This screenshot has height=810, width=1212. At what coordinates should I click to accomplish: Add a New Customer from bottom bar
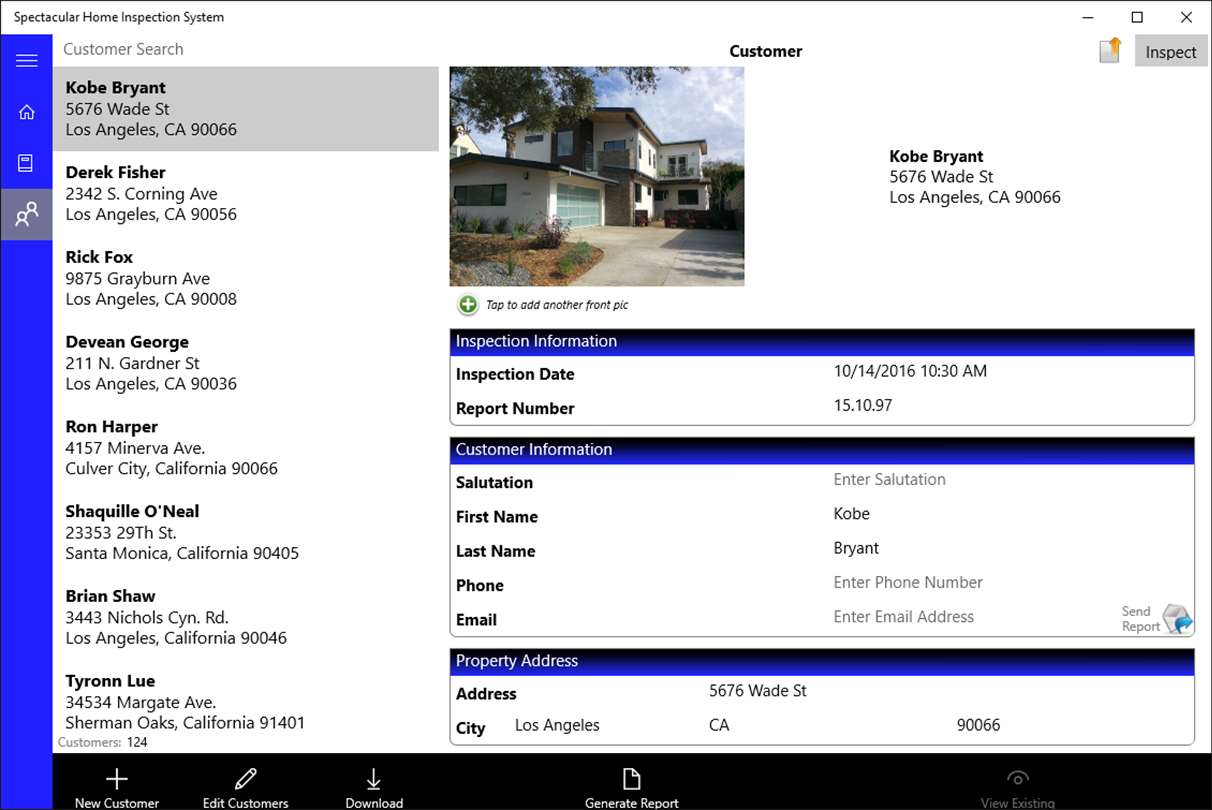pos(117,787)
